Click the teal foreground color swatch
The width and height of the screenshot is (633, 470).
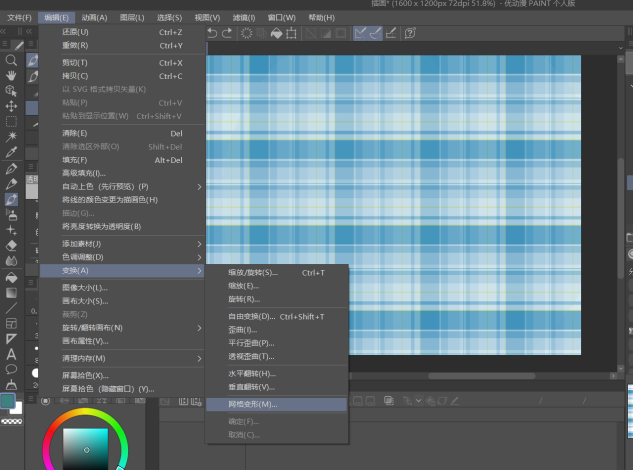point(8,401)
